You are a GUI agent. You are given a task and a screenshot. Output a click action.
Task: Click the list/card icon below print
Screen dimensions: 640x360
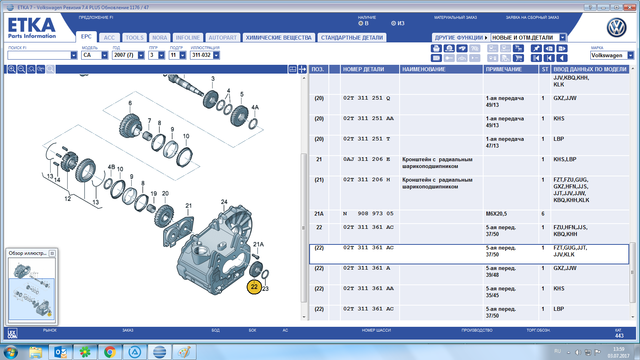tap(436, 58)
